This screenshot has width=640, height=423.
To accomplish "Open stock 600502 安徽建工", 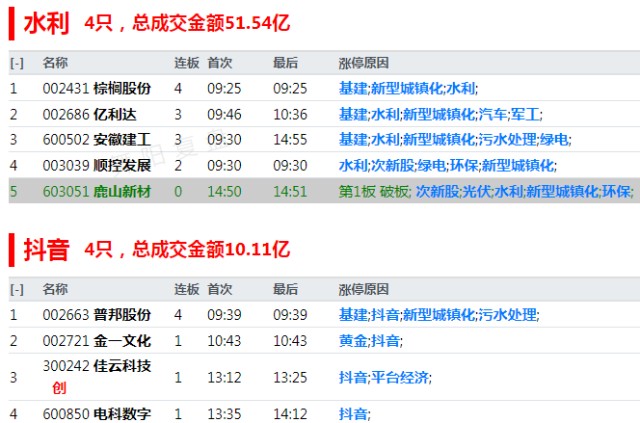I will pyautogui.click(x=97, y=140).
